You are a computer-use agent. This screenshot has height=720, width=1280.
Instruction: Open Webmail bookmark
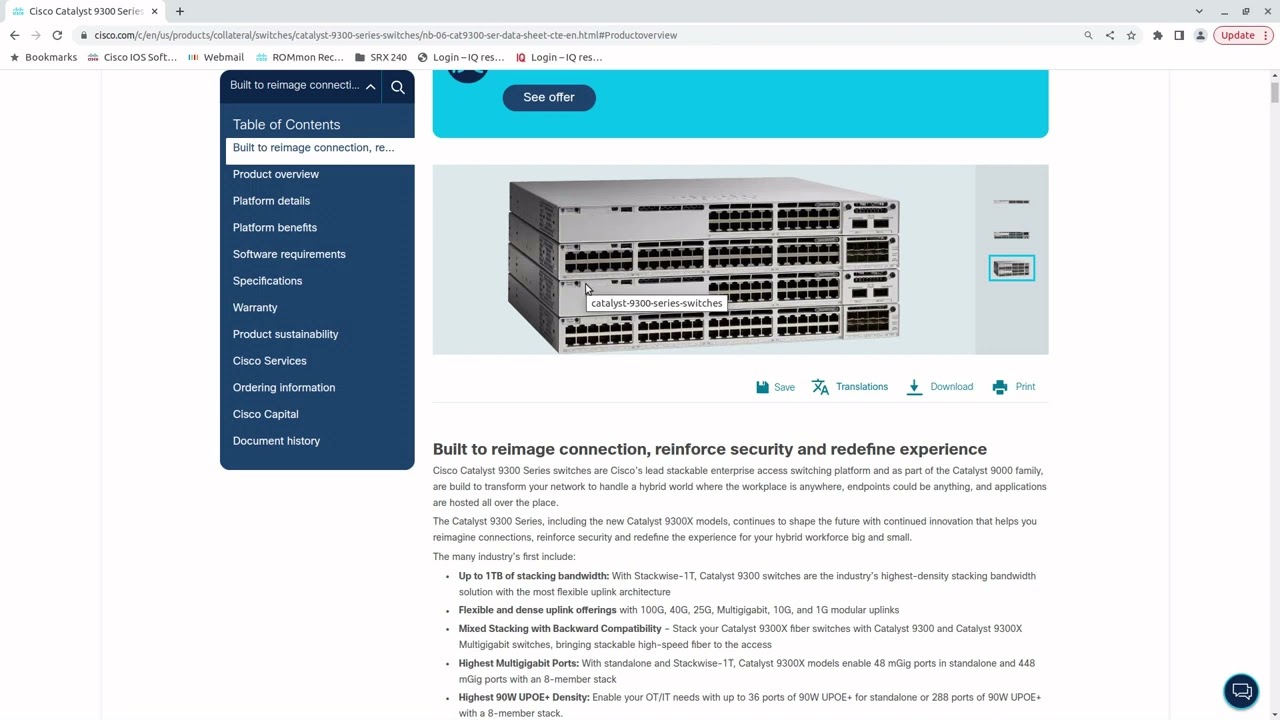(215, 57)
